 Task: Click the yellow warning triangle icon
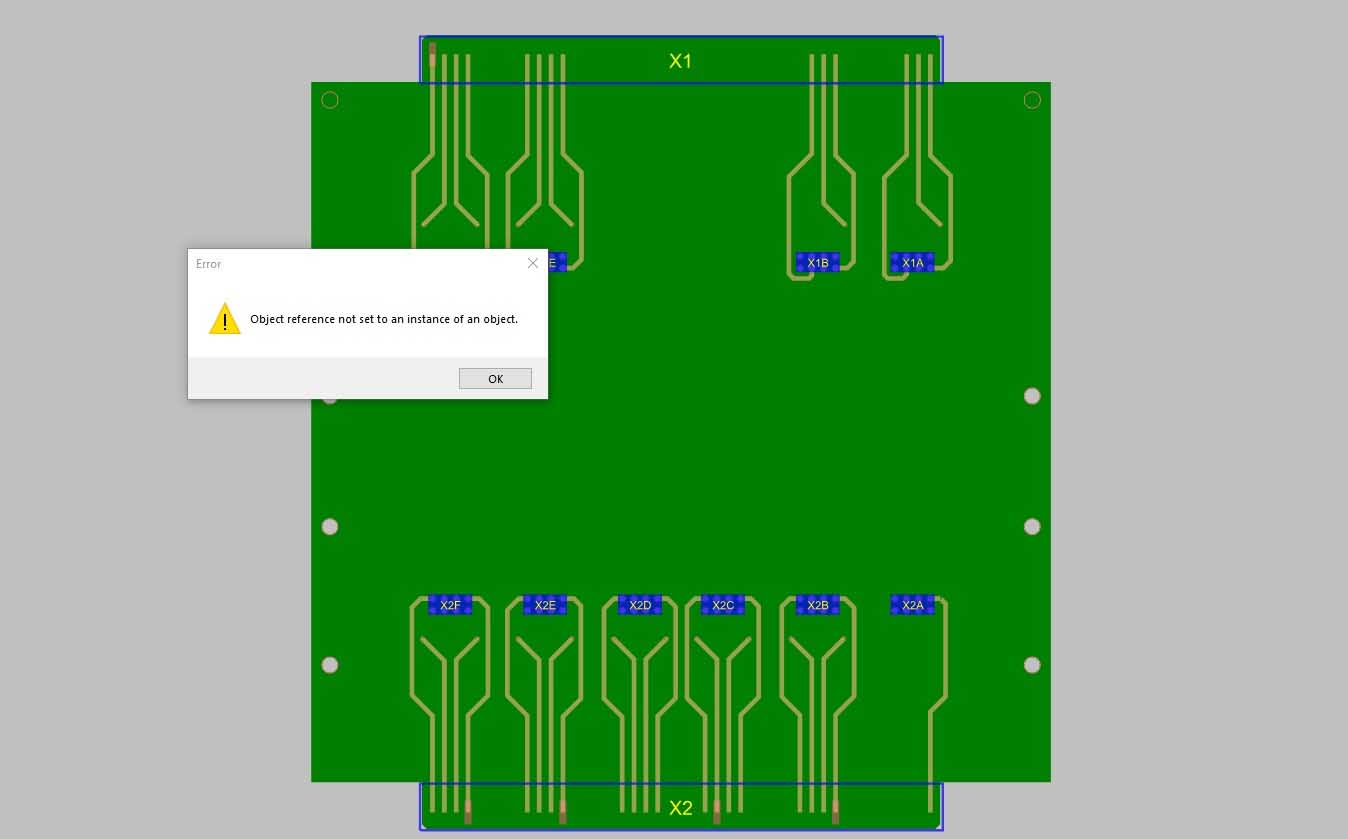pos(225,319)
